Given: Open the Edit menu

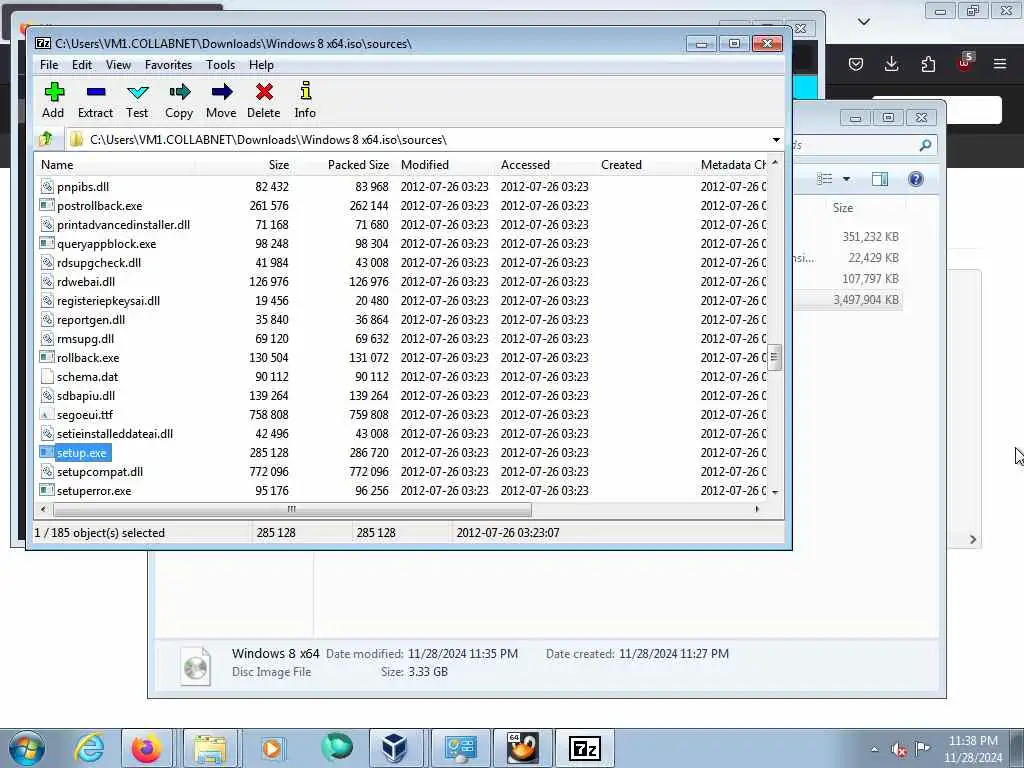Looking at the screenshot, I should [x=82, y=65].
